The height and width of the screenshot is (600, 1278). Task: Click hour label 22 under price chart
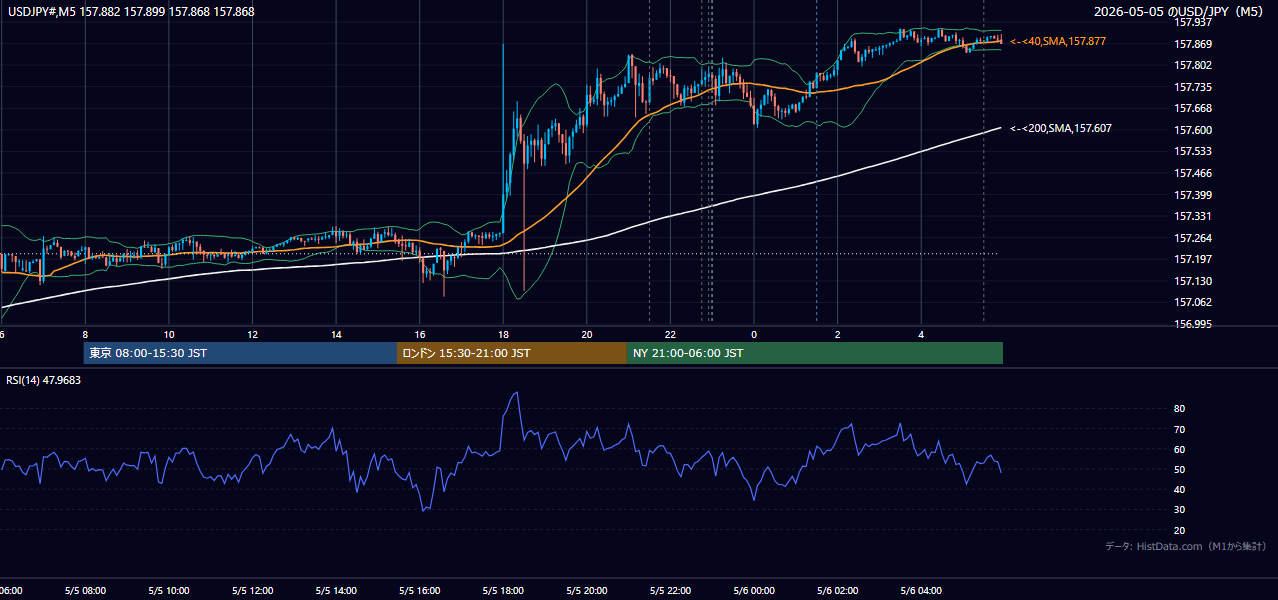pos(670,334)
